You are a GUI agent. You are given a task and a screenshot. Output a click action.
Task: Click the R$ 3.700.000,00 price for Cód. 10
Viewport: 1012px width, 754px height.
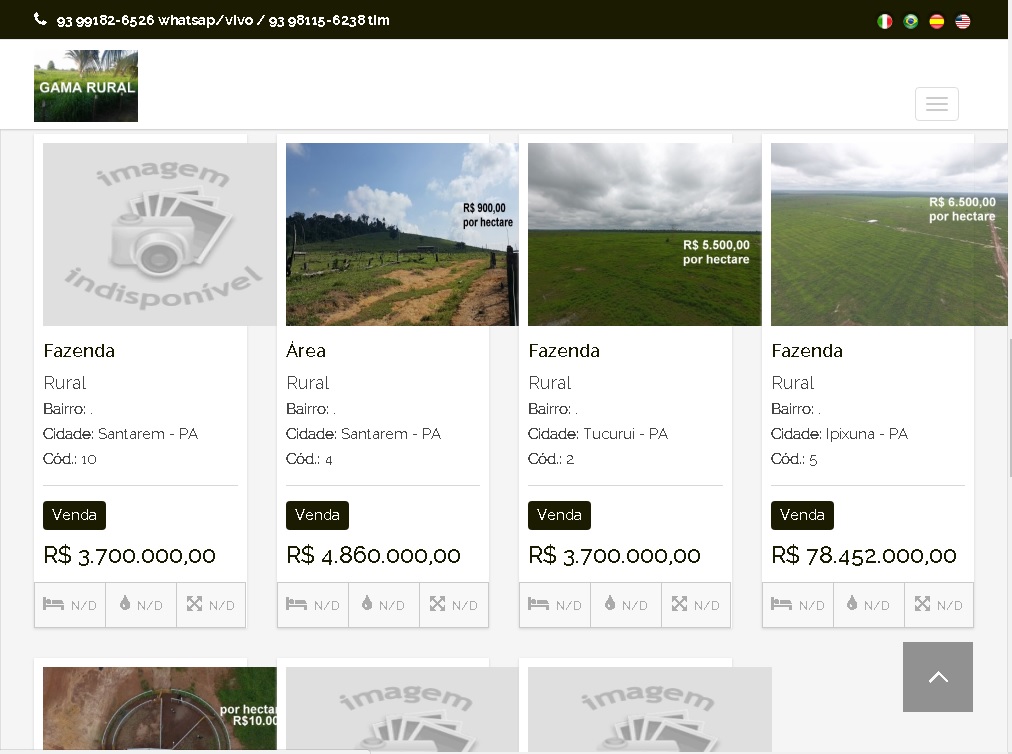pos(129,555)
